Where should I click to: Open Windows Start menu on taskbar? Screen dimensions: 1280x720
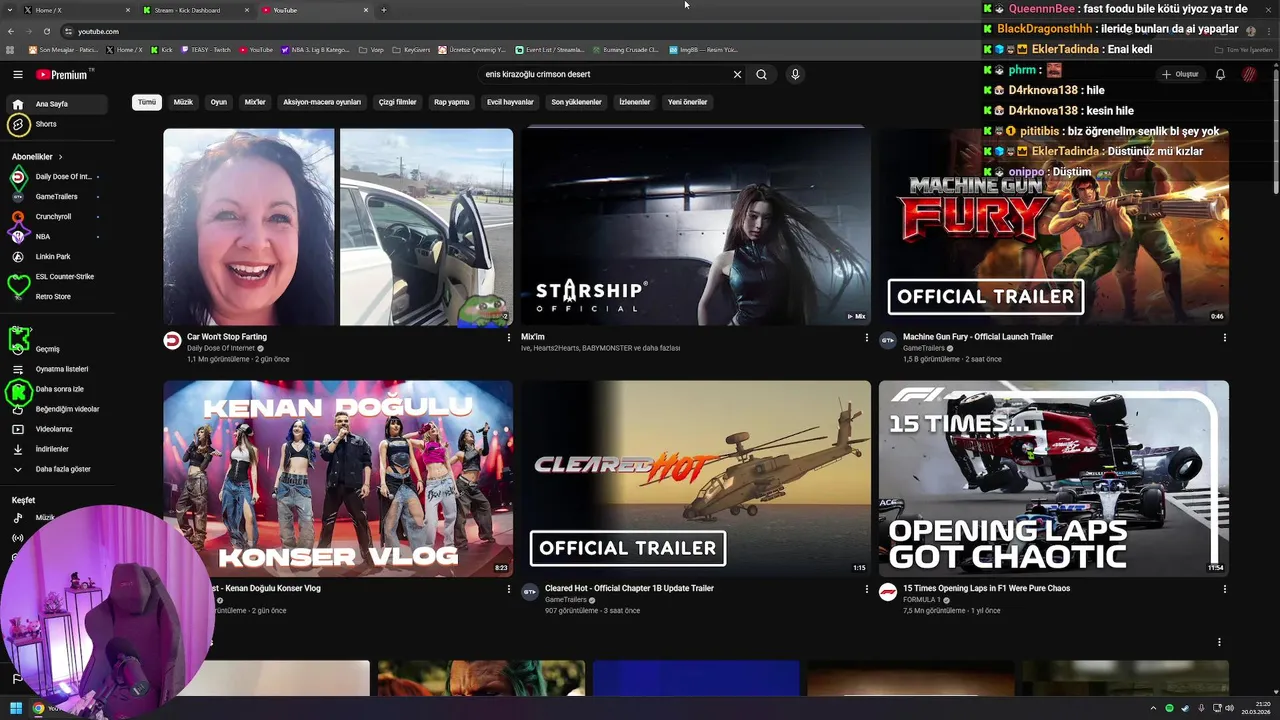(x=16, y=708)
